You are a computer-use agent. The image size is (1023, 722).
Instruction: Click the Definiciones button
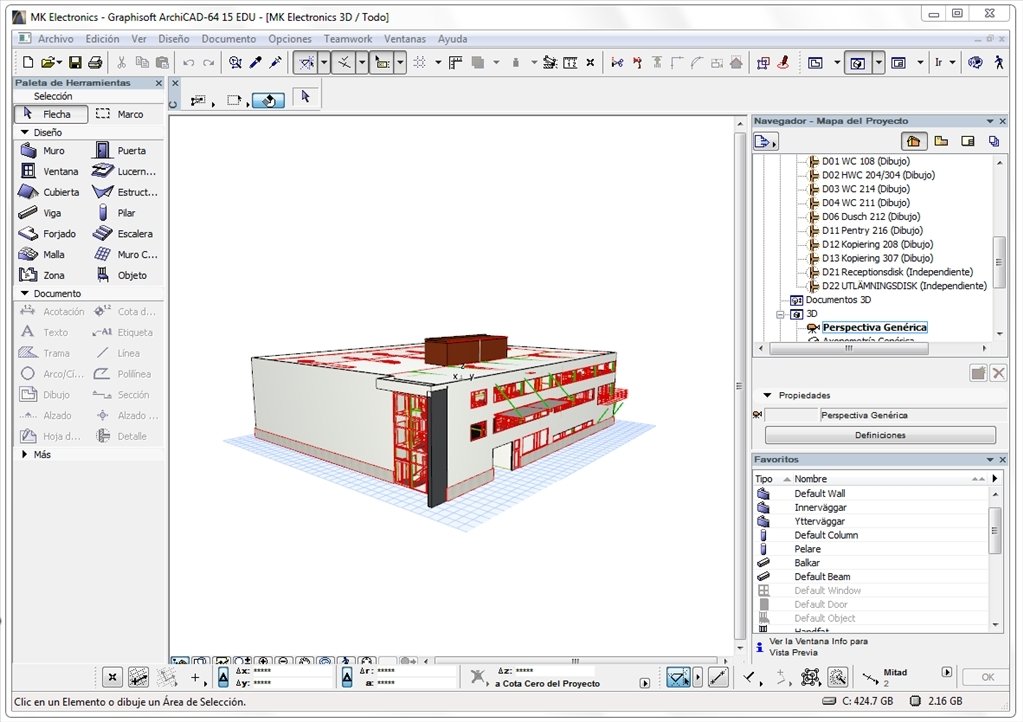click(880, 435)
